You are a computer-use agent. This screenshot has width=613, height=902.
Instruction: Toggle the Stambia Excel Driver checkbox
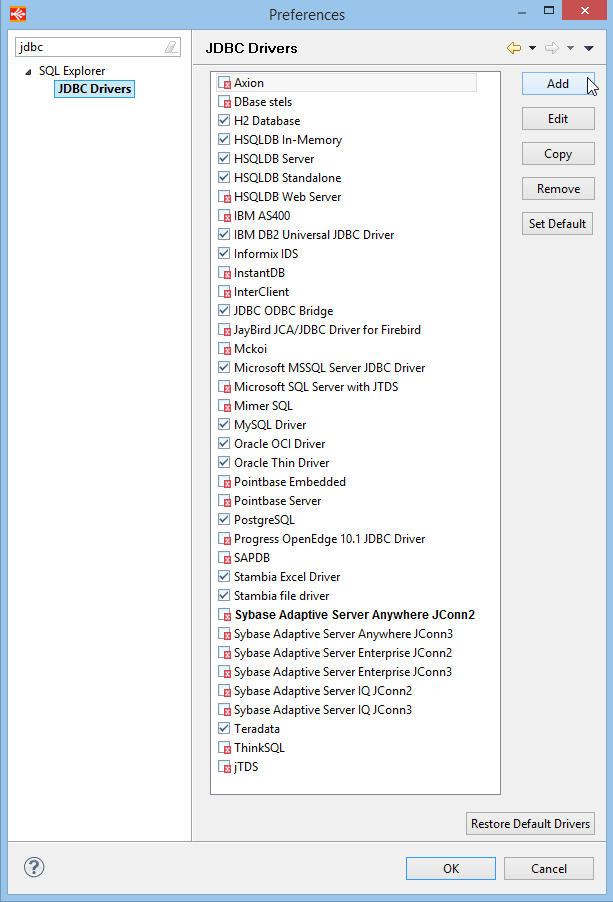pos(224,576)
